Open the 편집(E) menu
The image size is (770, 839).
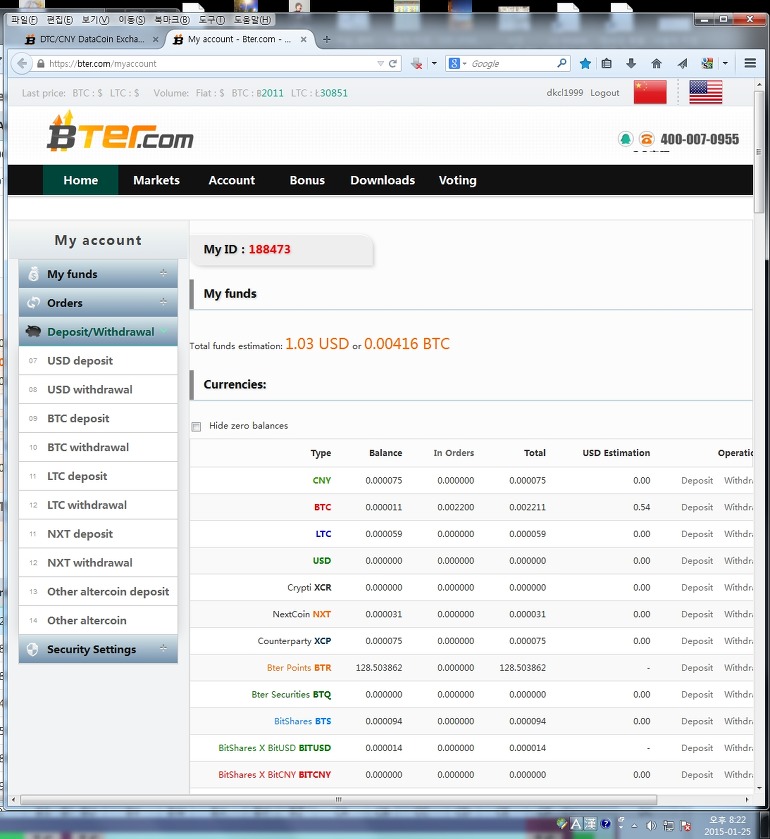[x=59, y=20]
